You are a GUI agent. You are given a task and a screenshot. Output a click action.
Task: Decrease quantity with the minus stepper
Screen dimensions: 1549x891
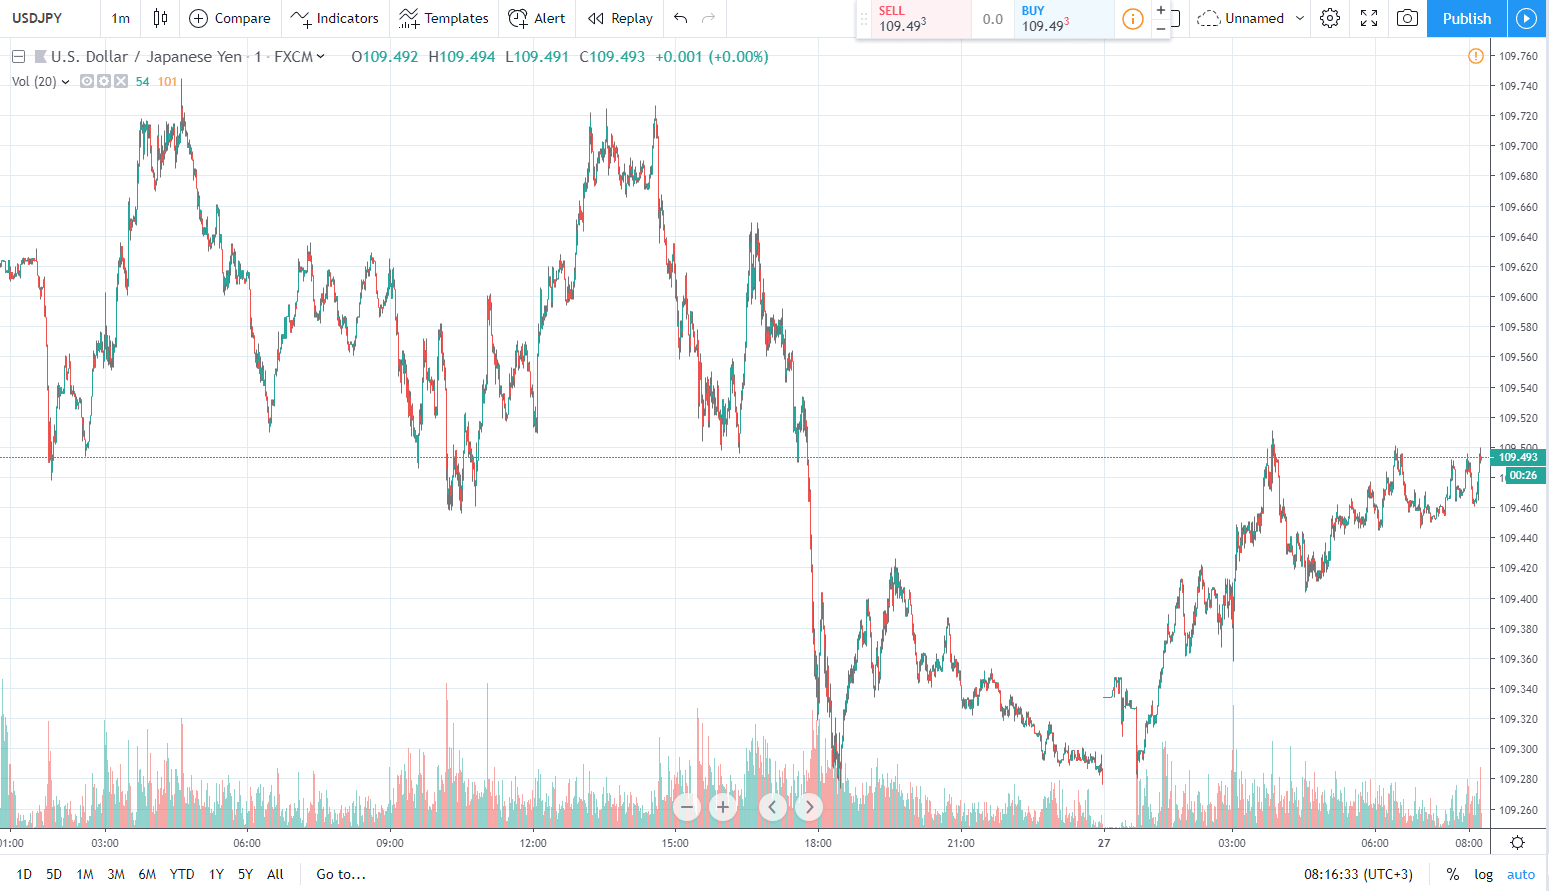(1160, 29)
